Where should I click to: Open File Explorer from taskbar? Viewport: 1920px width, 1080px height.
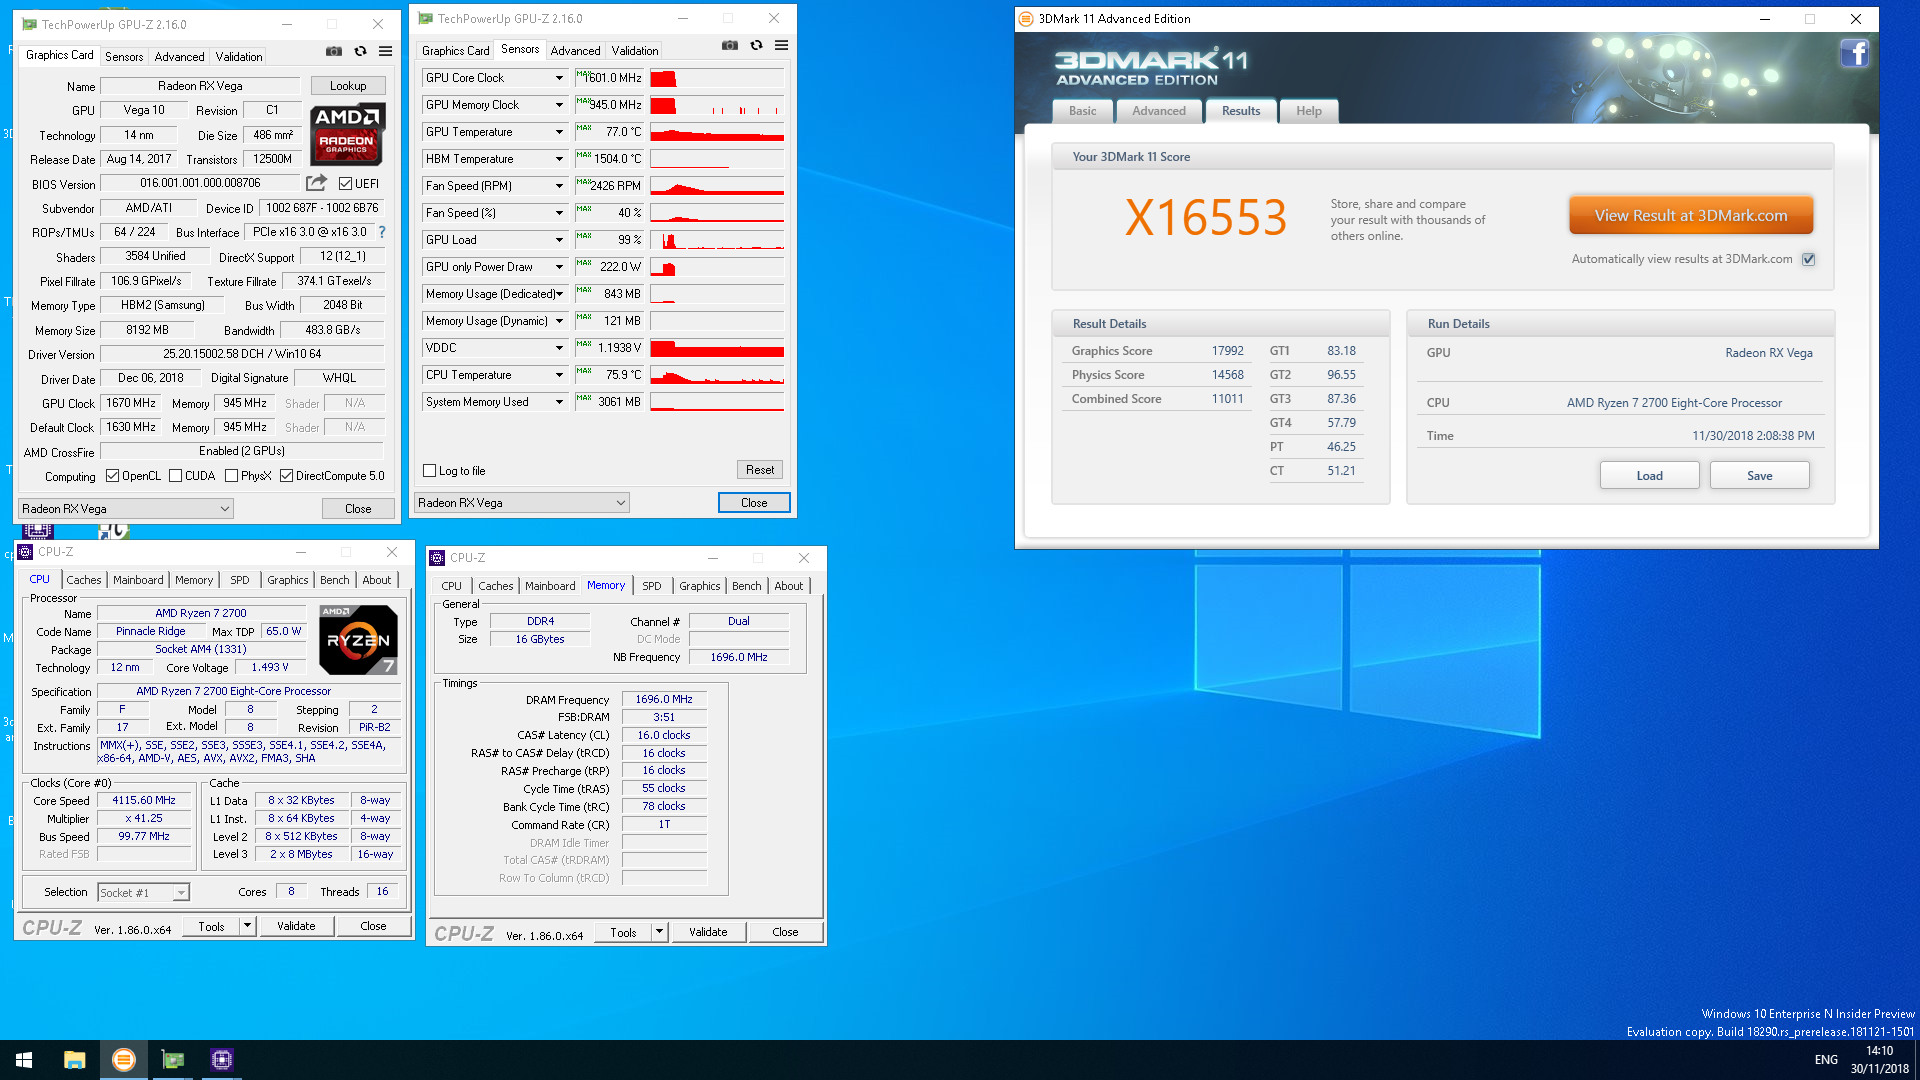(x=74, y=1060)
